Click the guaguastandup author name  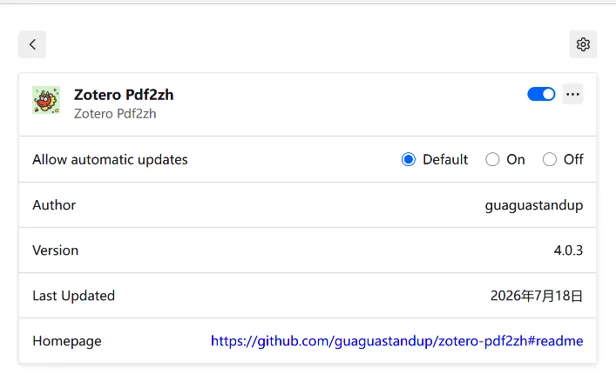pos(534,205)
